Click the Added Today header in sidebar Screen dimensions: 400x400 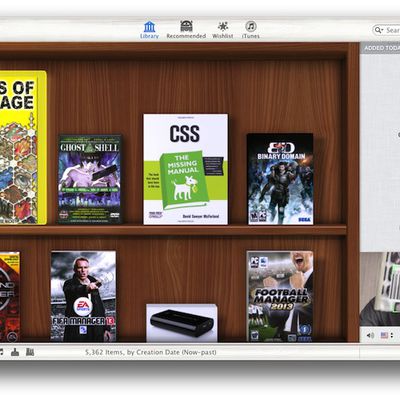click(382, 48)
